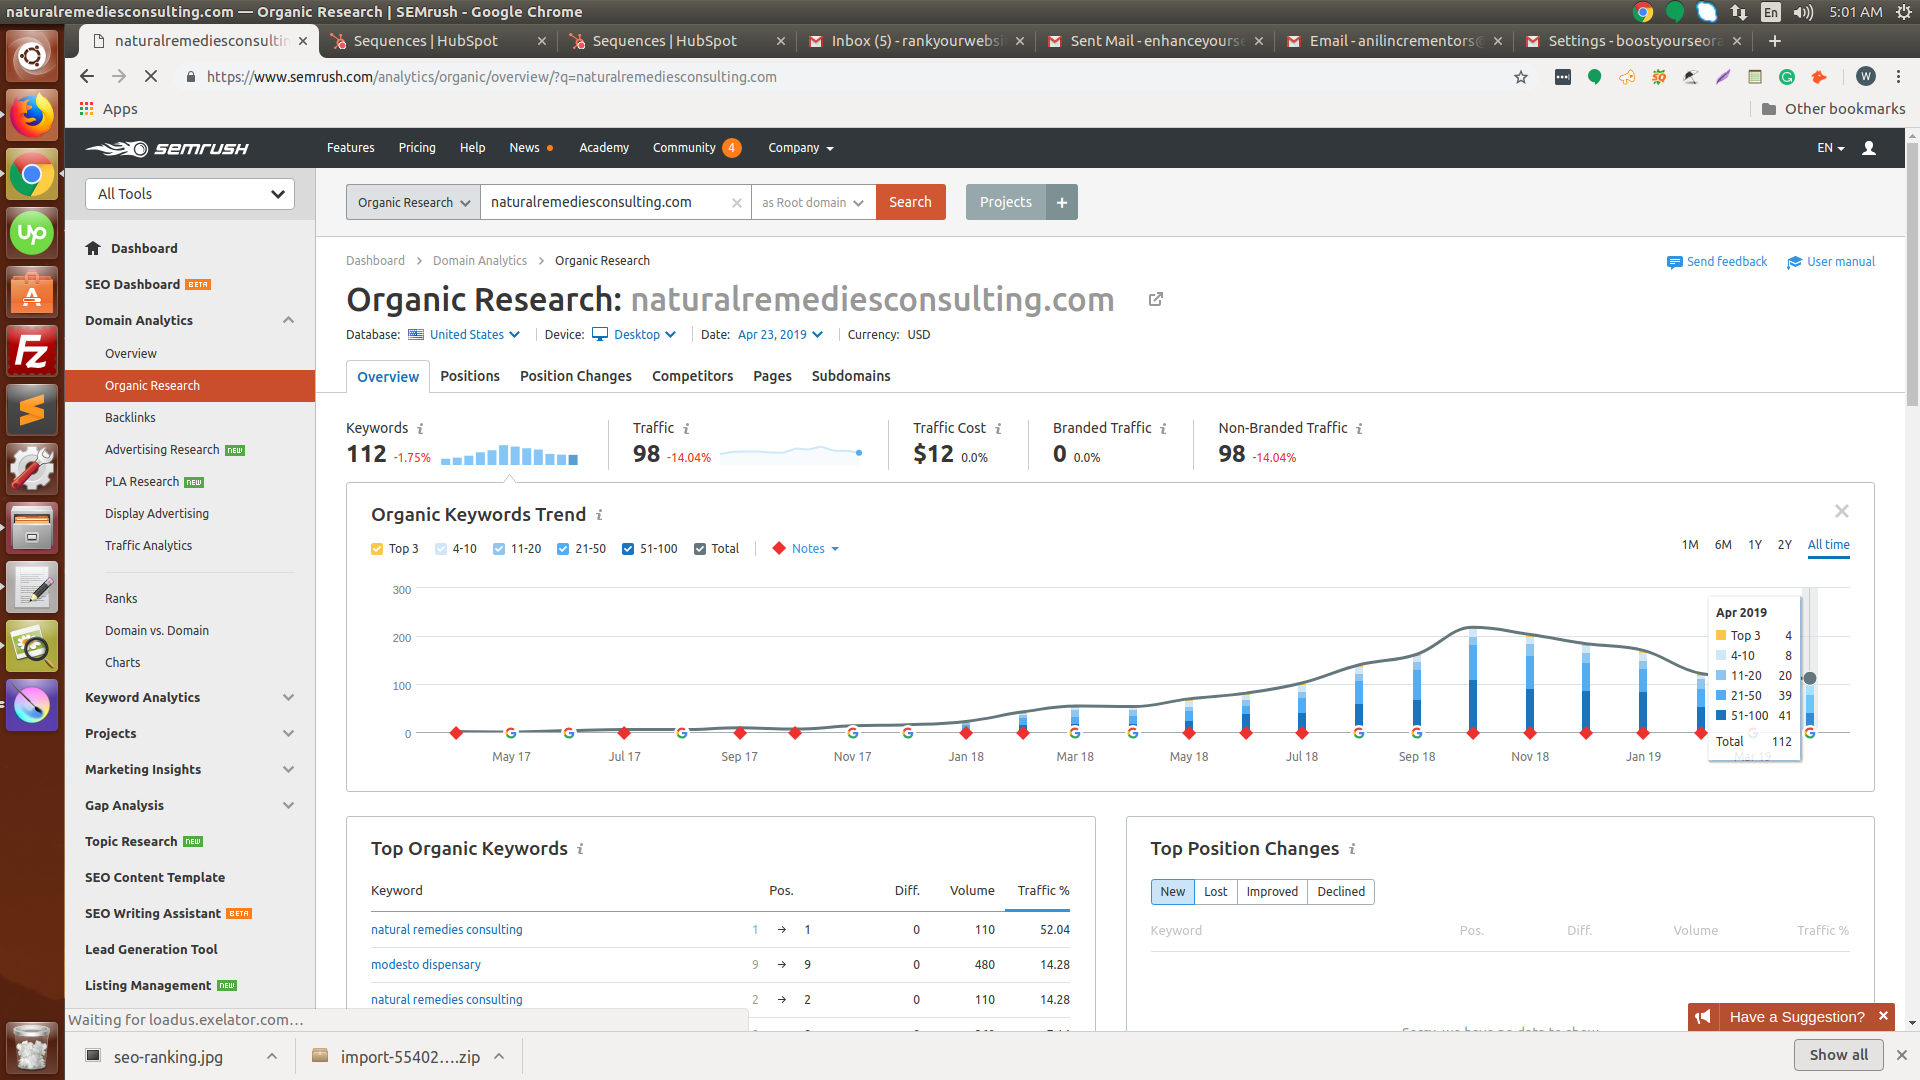Clear the domain search field
The height and width of the screenshot is (1080, 1920).
(x=737, y=203)
